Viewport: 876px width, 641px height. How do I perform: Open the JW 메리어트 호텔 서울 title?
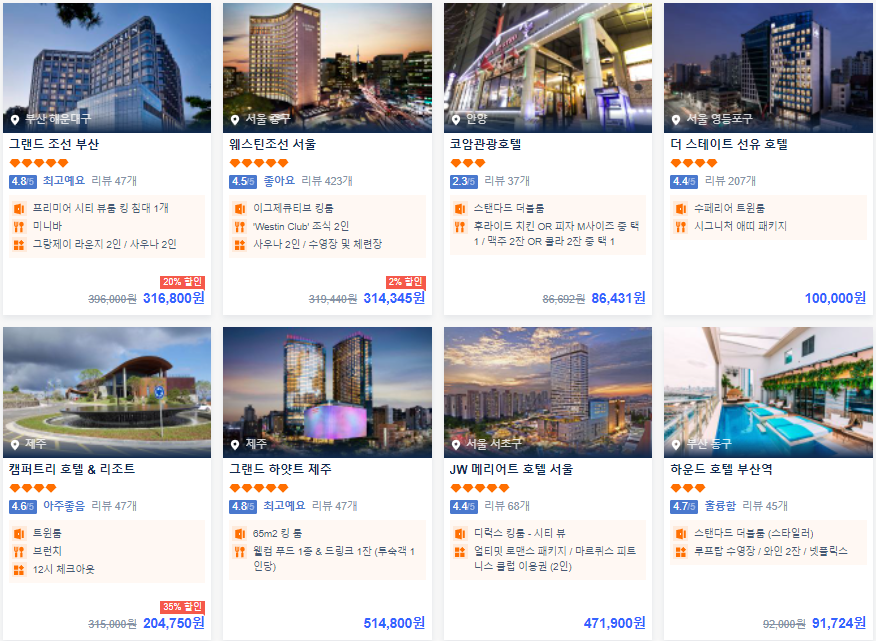511,469
